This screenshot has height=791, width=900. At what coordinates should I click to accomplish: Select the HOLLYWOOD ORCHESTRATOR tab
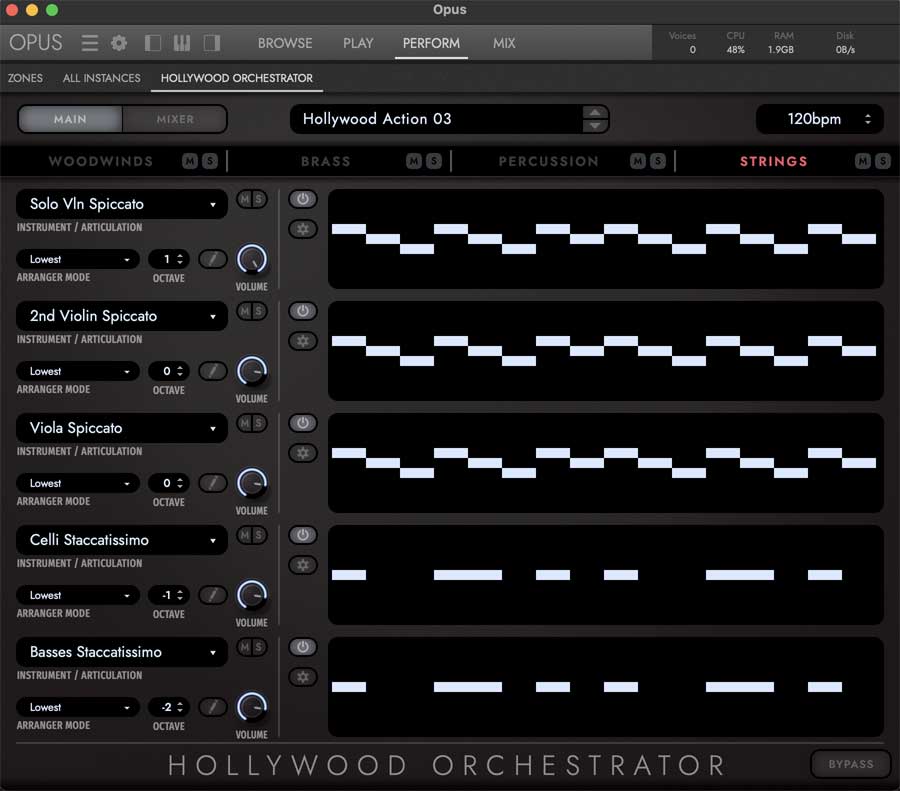click(236, 78)
